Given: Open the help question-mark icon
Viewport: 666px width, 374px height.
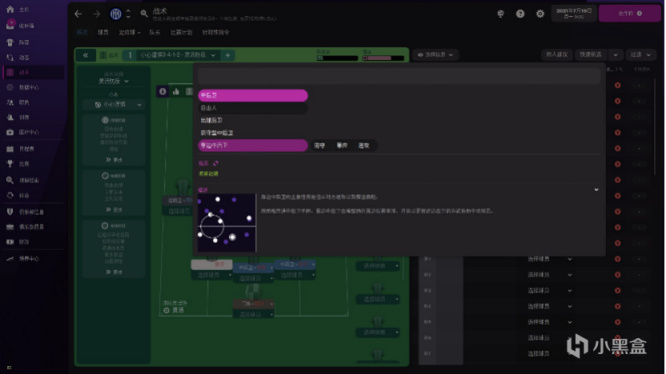Looking at the screenshot, I should pyautogui.click(x=520, y=14).
